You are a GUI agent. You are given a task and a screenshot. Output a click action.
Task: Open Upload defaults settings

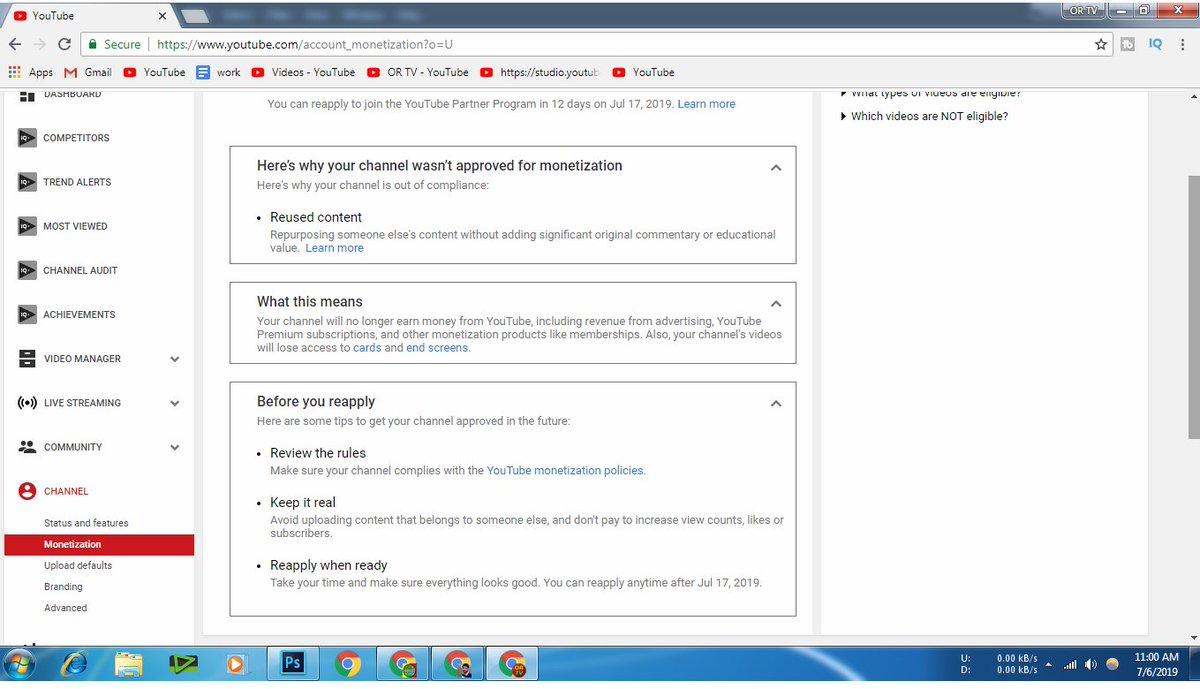(78, 565)
